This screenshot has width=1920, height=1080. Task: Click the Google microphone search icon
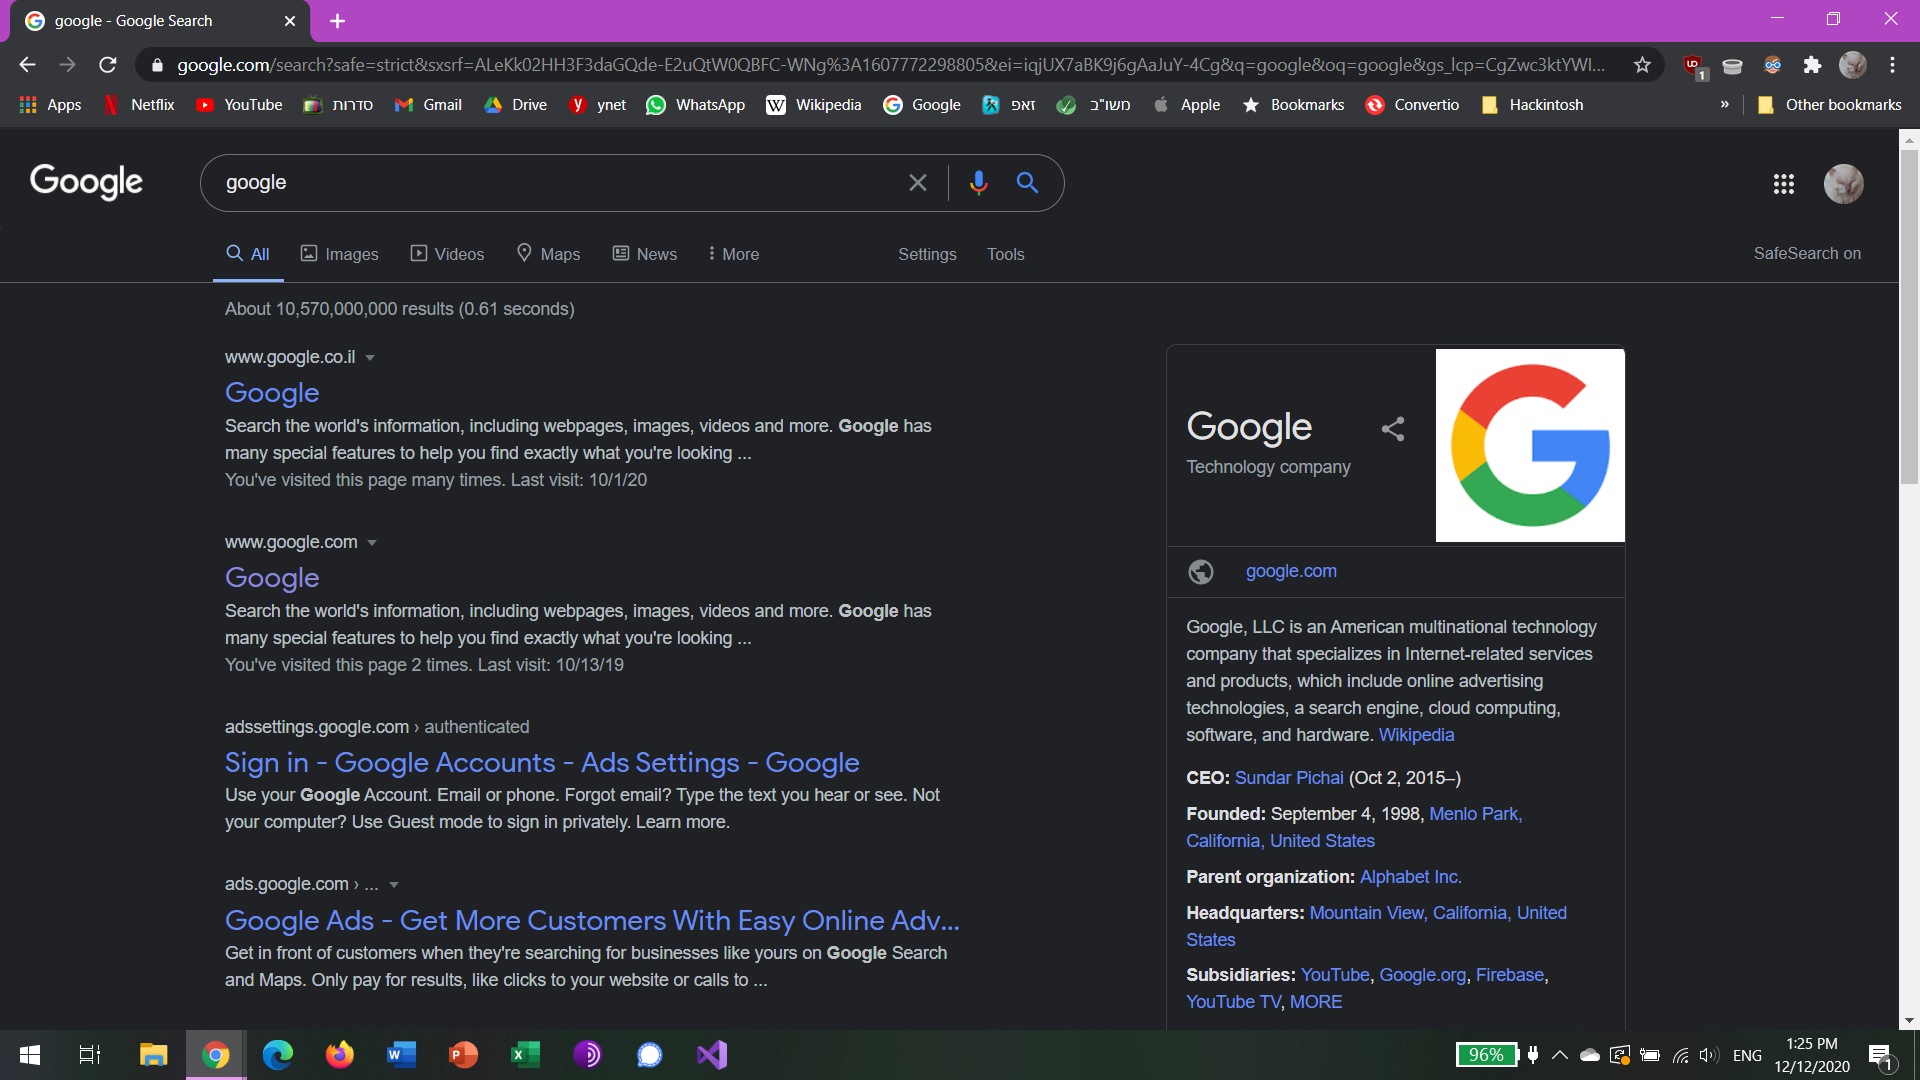pyautogui.click(x=976, y=183)
